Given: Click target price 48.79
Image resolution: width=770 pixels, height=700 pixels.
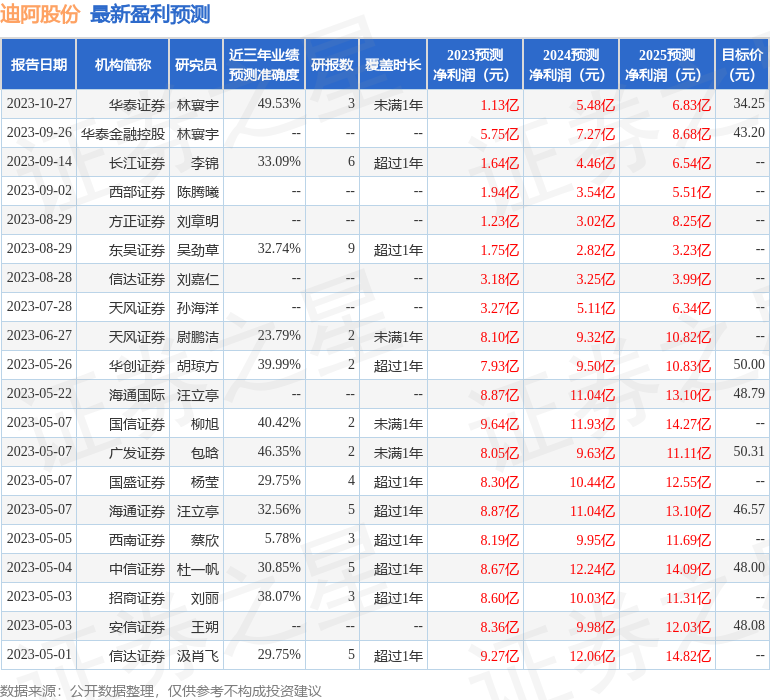Looking at the screenshot, I should coord(749,393).
